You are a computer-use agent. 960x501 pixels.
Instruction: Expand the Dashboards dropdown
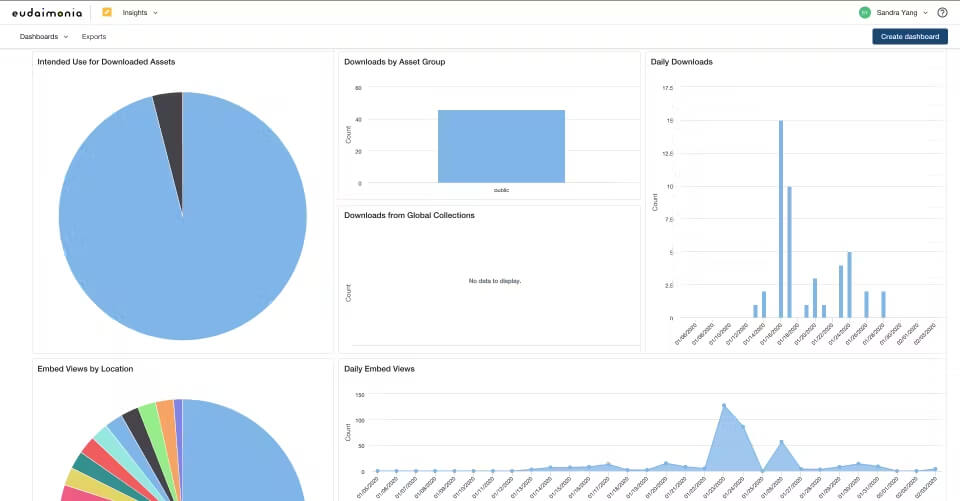point(43,37)
